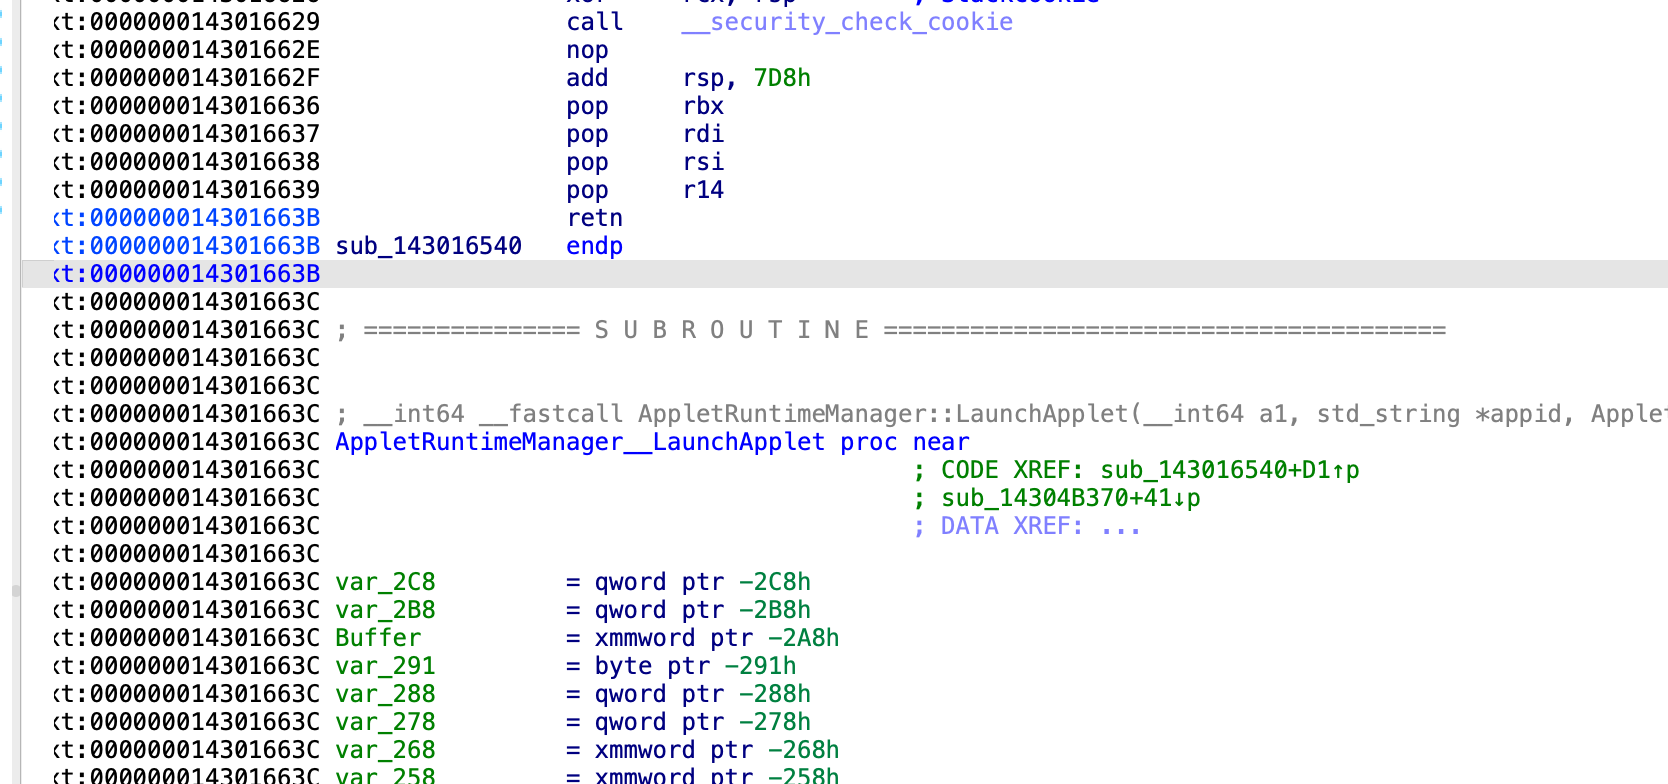Expand the DATA XREF ellipsis
Viewport: 1668px width, 784px height.
click(1120, 526)
